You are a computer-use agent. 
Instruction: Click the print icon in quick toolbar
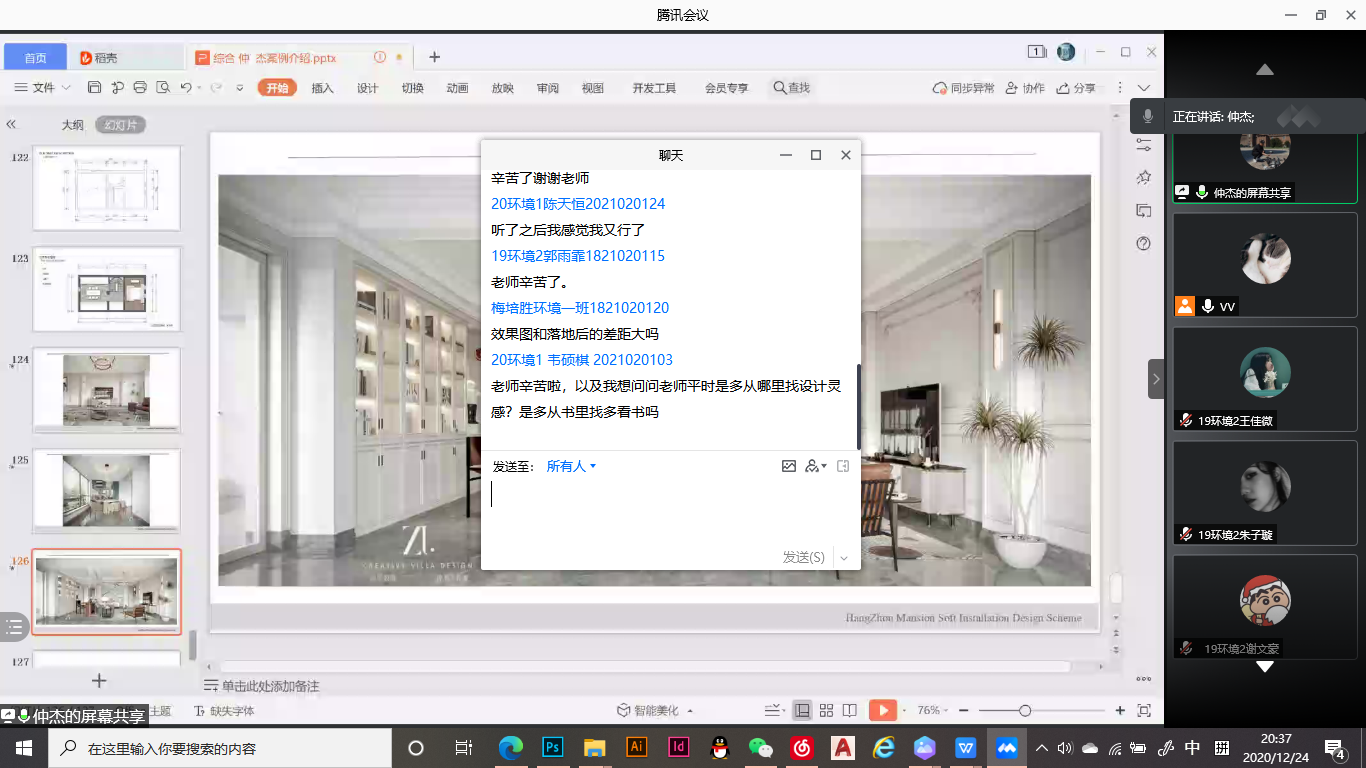coord(140,88)
